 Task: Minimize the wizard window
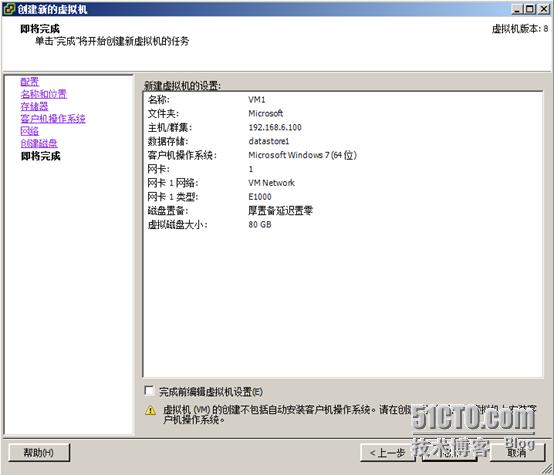pos(517,9)
